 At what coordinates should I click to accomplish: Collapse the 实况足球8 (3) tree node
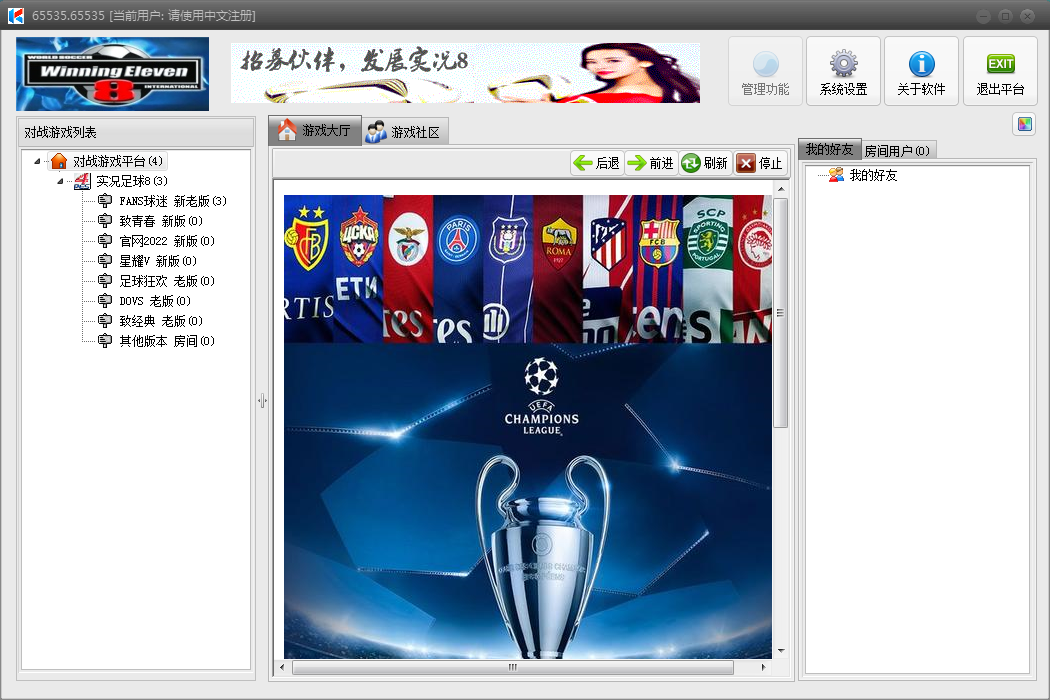coord(60,182)
